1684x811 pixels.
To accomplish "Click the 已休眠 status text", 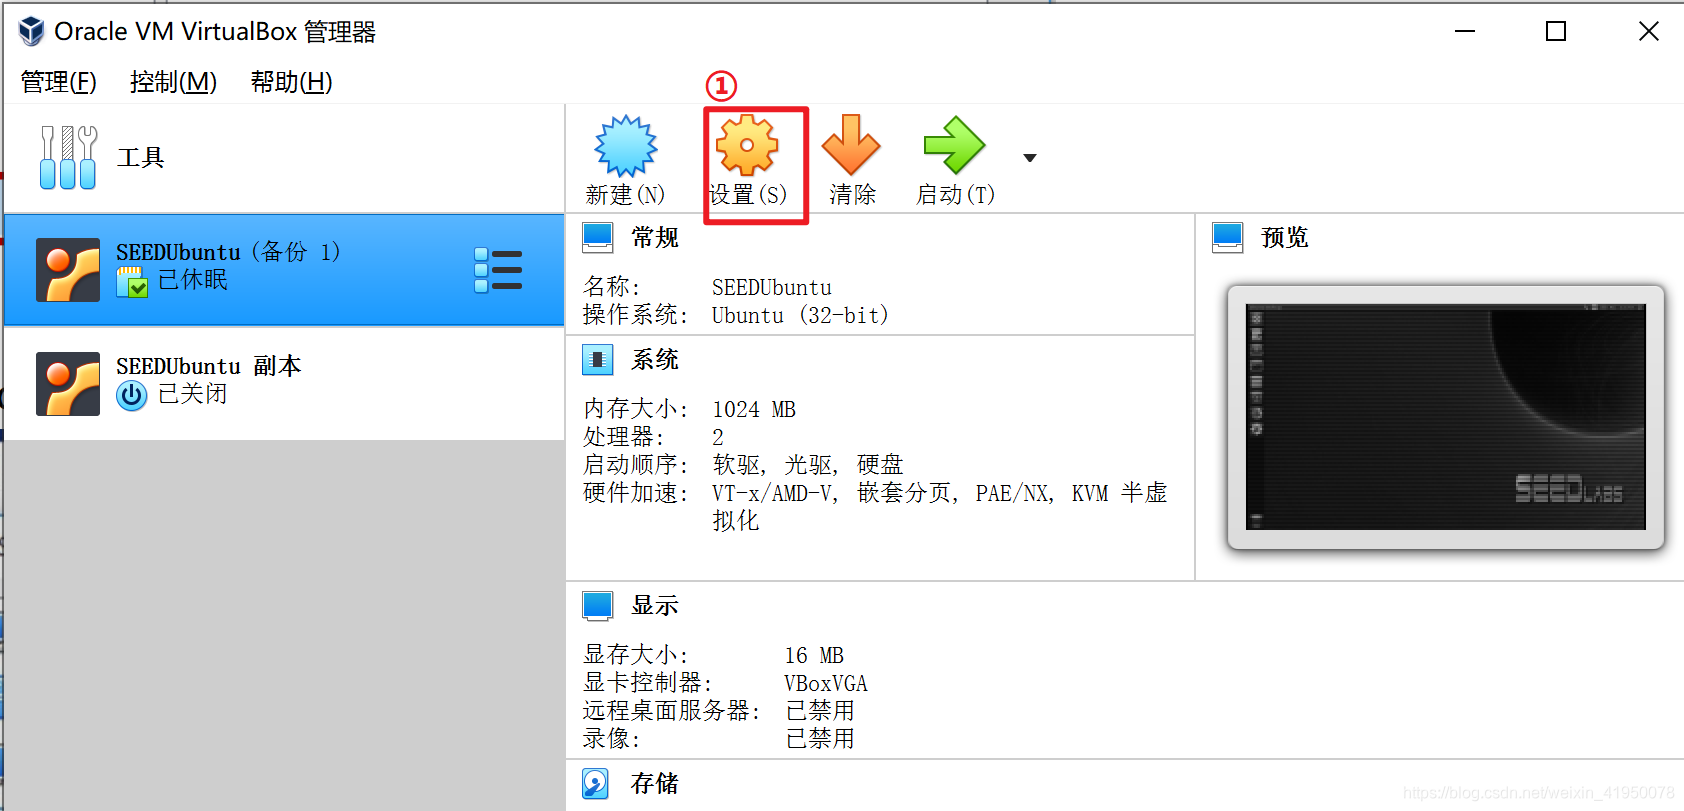I will click(193, 280).
